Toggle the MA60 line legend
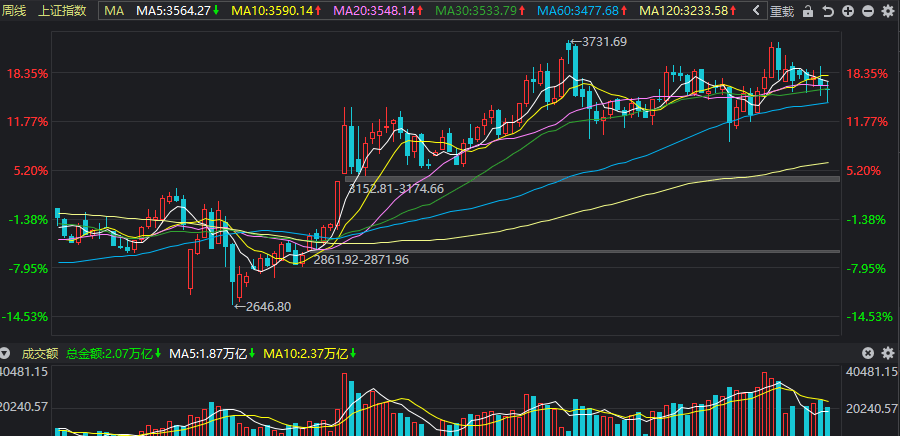 pyautogui.click(x=582, y=10)
